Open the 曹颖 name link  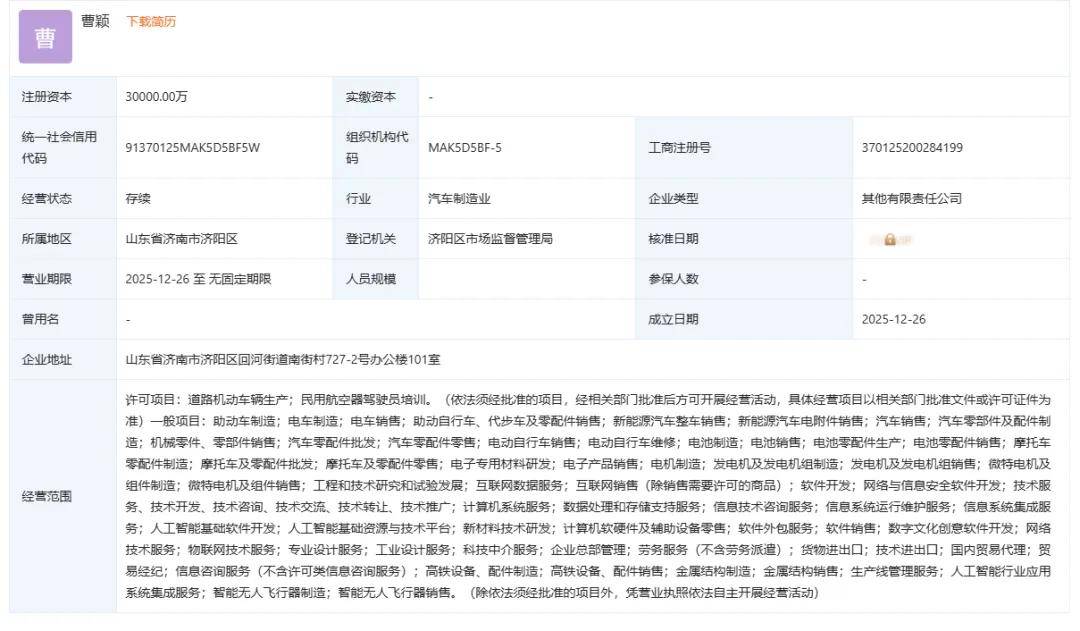pyautogui.click(x=96, y=21)
